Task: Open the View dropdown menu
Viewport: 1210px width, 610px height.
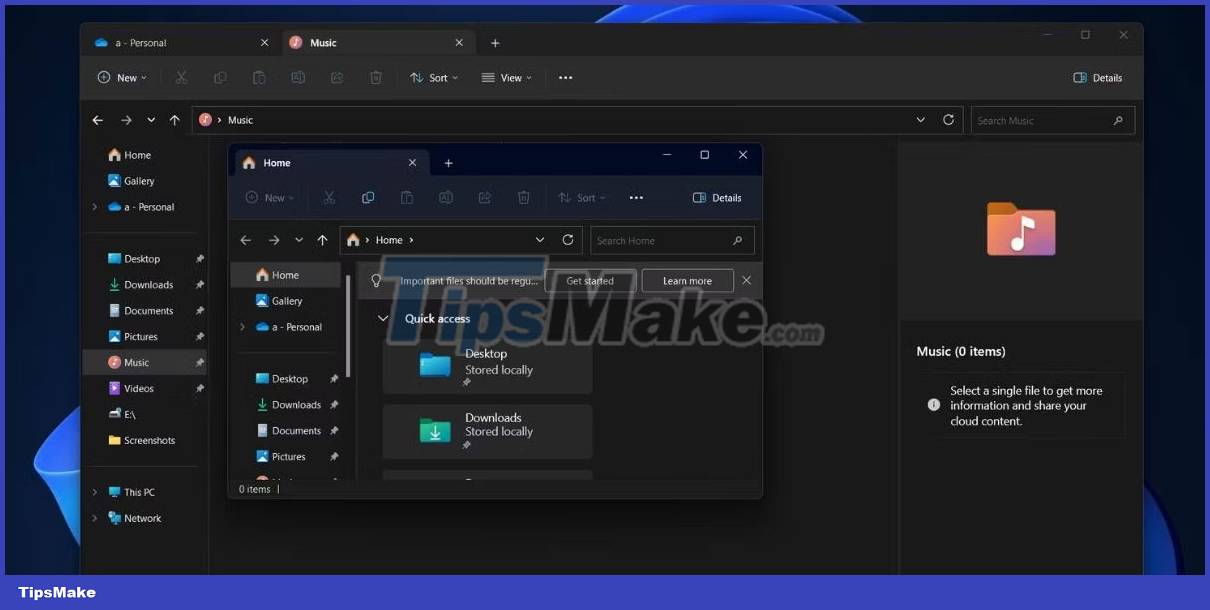Action: click(x=506, y=77)
